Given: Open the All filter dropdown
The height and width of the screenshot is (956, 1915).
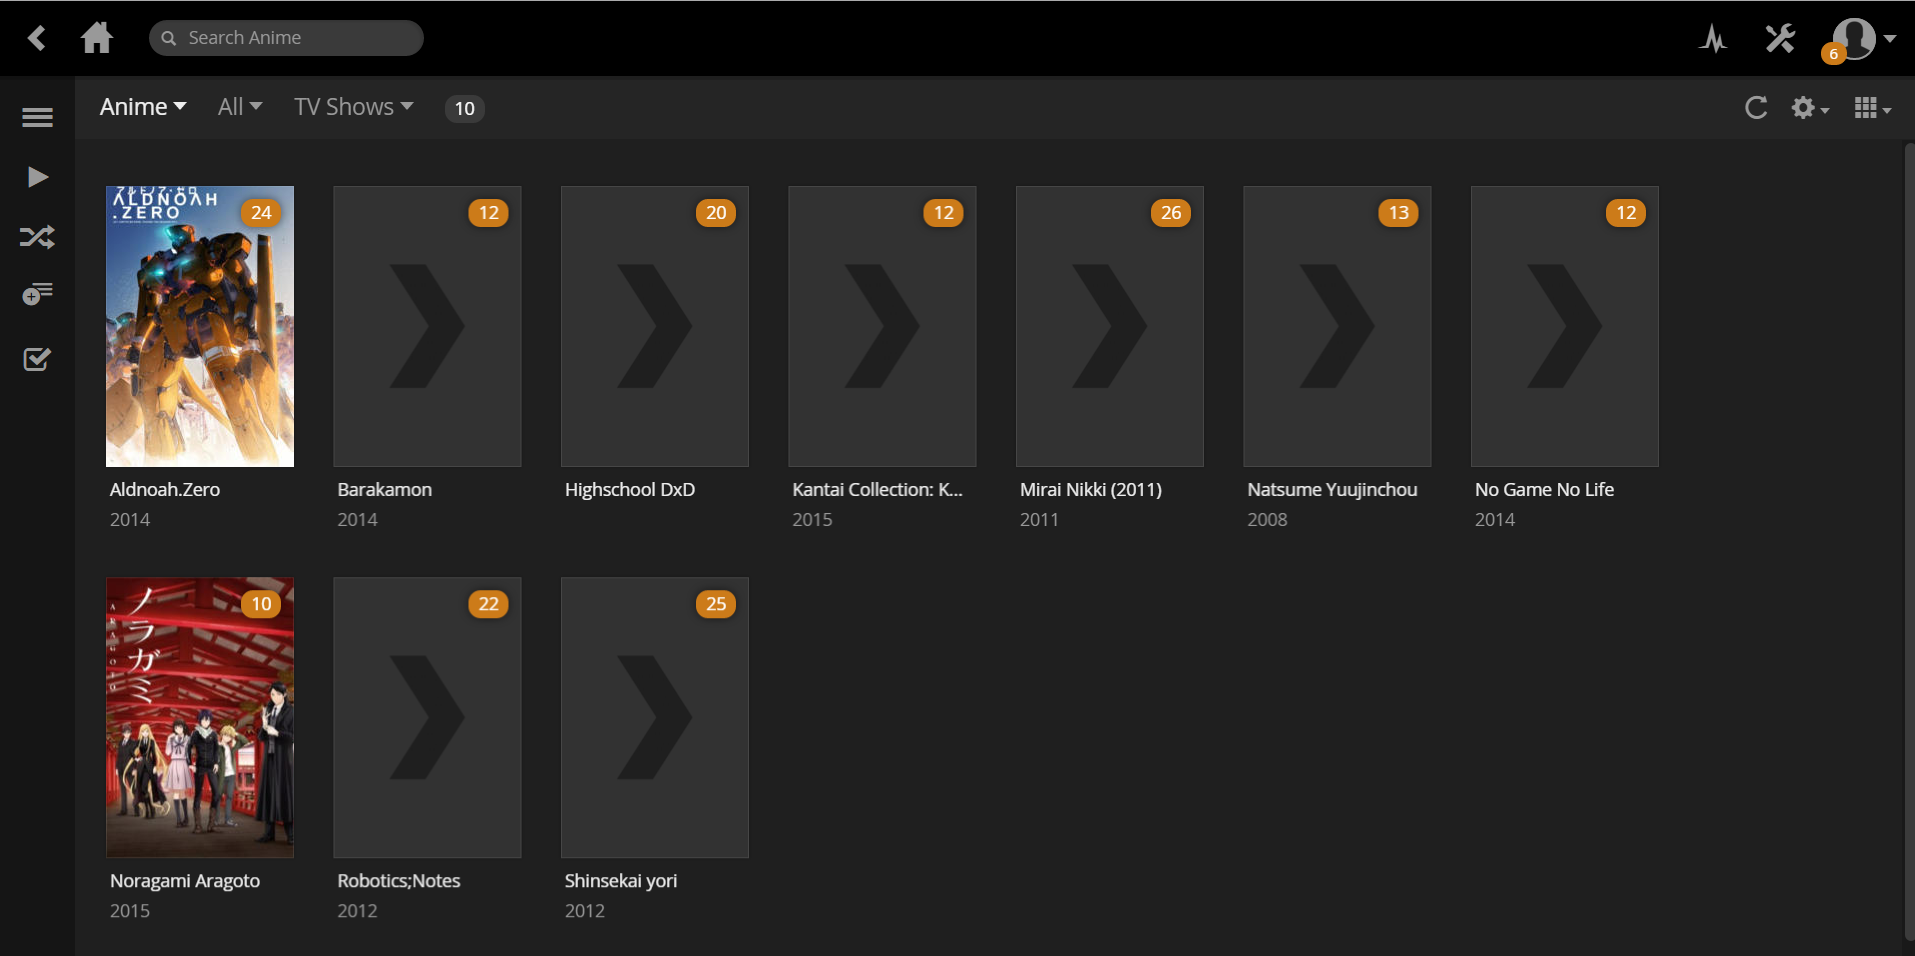Looking at the screenshot, I should 240,107.
